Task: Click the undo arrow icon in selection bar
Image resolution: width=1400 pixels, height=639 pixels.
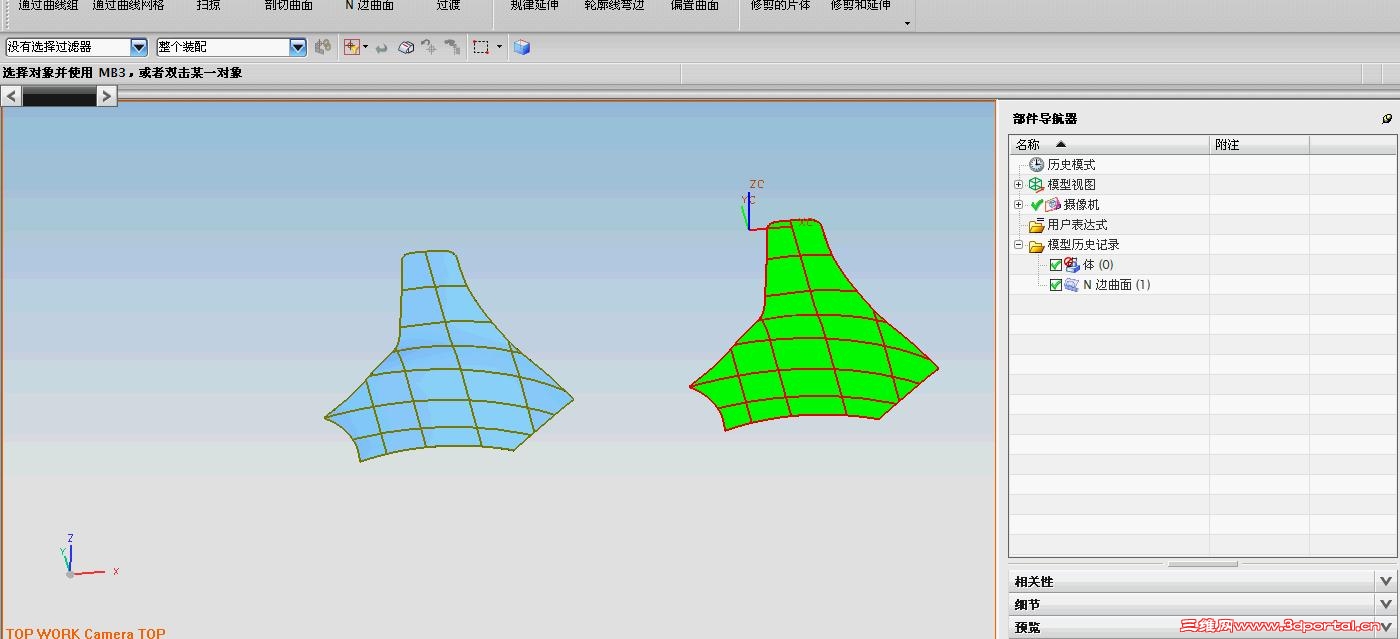Action: click(x=382, y=47)
